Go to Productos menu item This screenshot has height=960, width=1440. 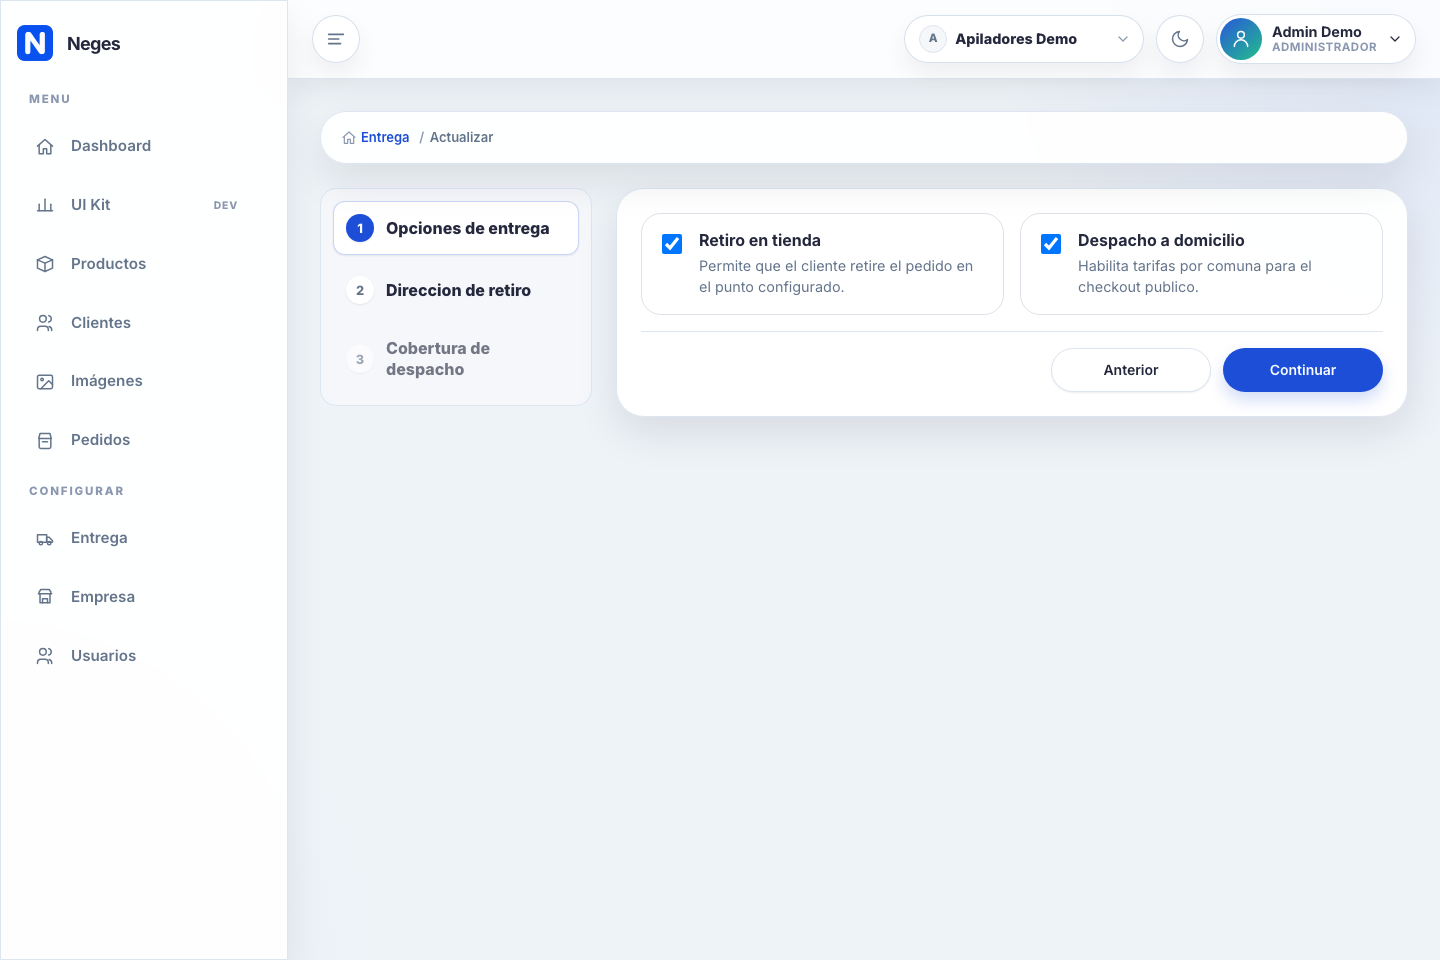tap(144, 264)
